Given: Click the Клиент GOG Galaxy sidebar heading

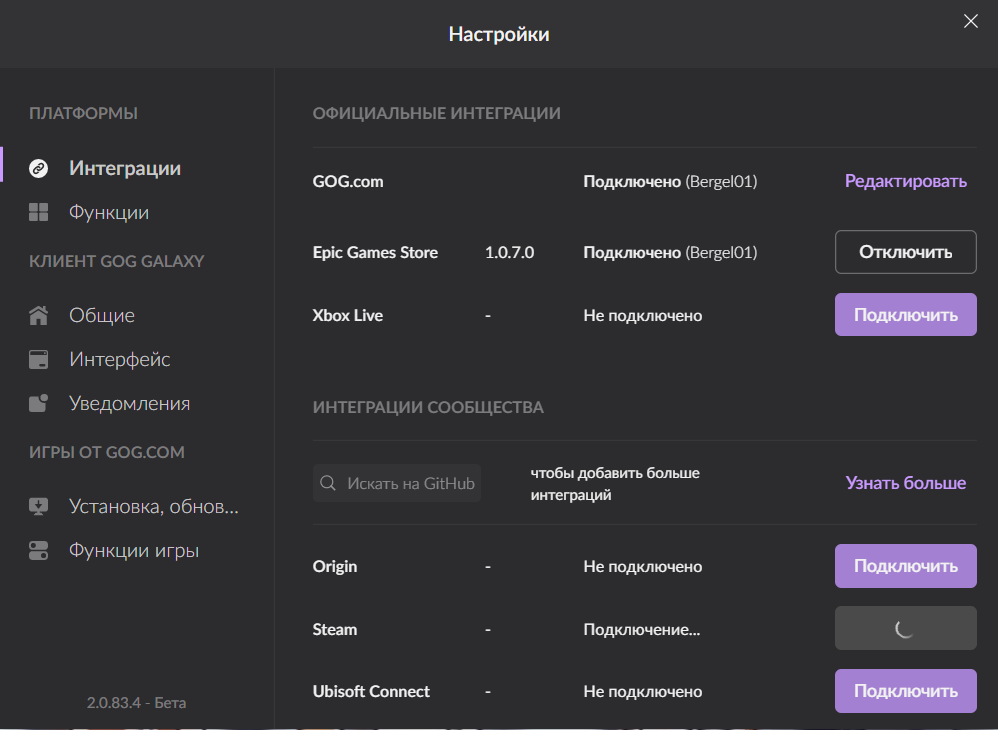Looking at the screenshot, I should pos(116,261).
